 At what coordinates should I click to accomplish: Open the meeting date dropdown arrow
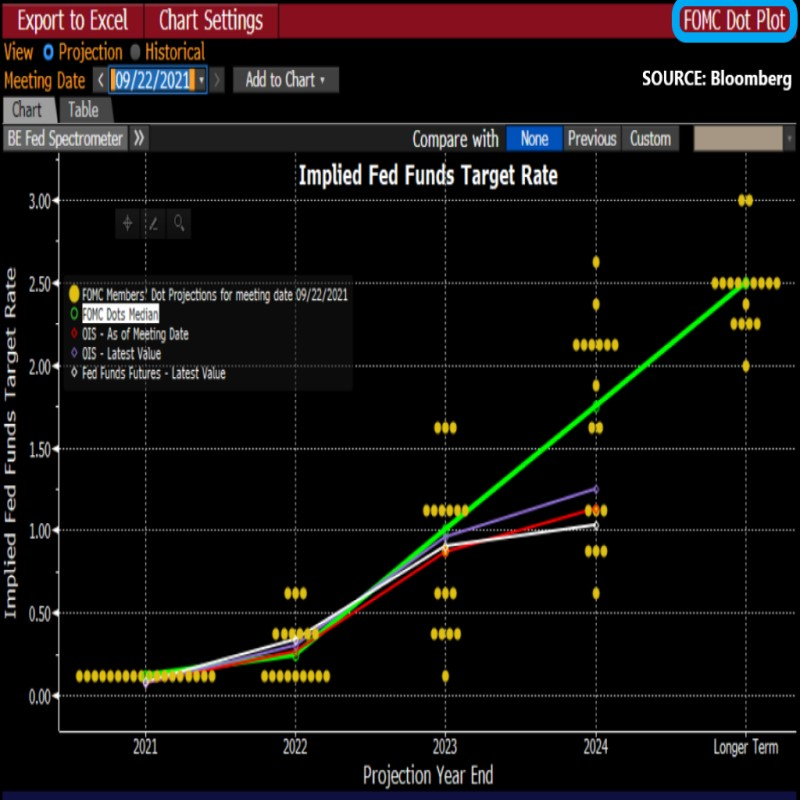[x=202, y=80]
